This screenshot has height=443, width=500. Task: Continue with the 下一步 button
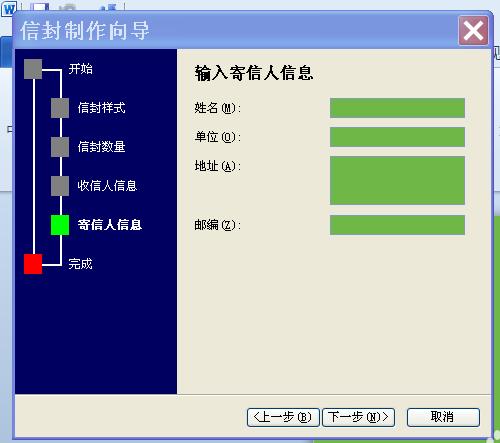(x=358, y=417)
